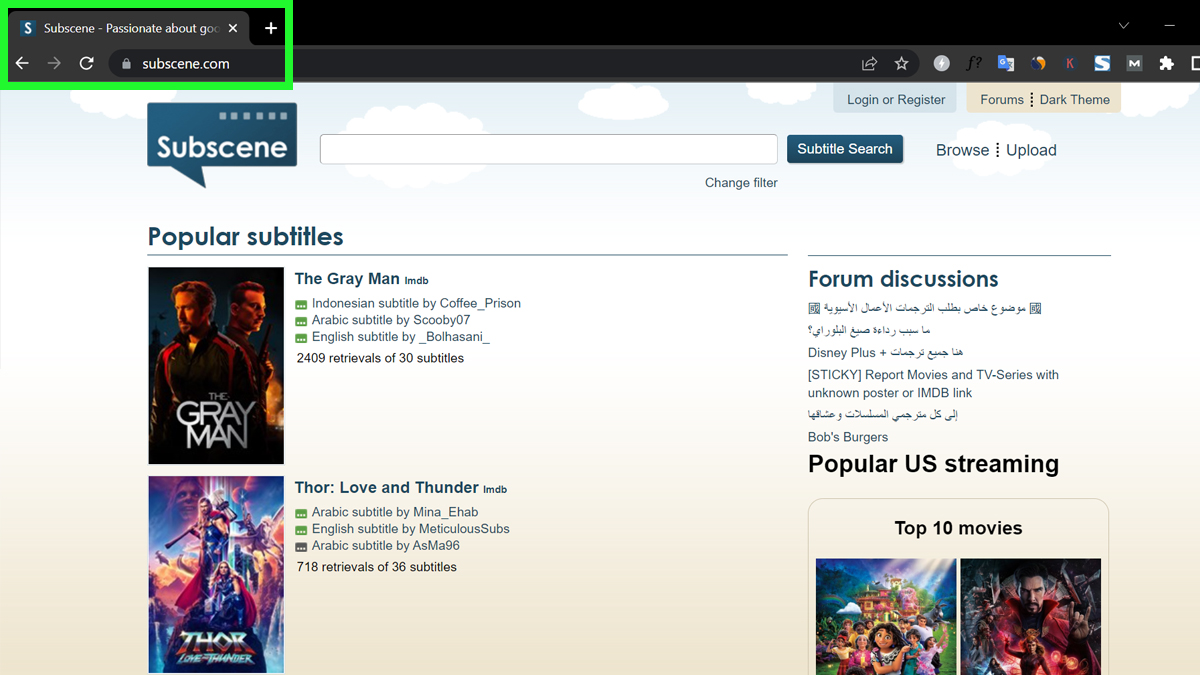1200x675 pixels.
Task: Close the Subscene browser tab
Action: point(233,28)
